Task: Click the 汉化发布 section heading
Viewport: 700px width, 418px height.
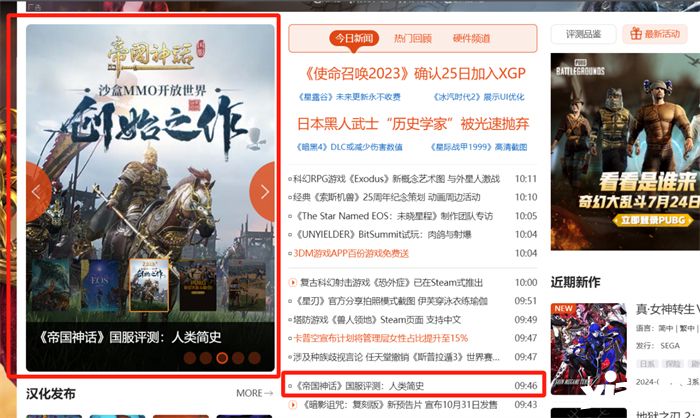Action: [51, 394]
